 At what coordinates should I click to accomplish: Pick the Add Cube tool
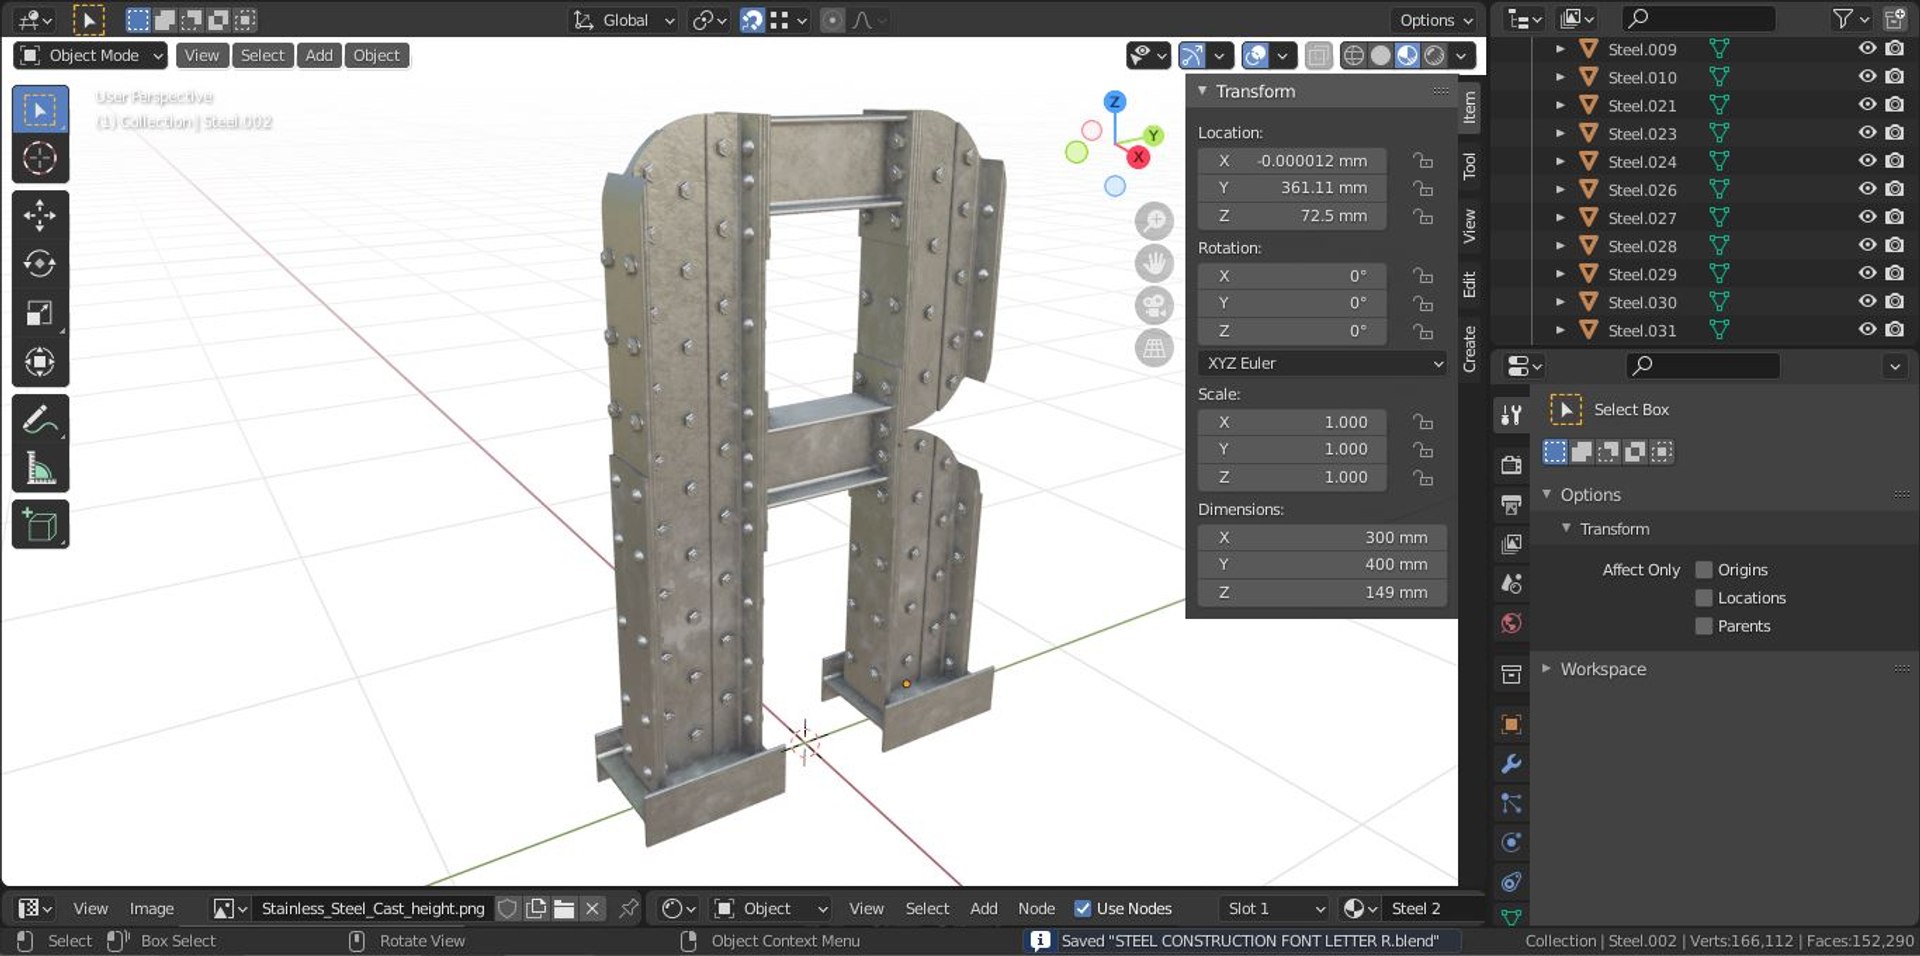[x=40, y=525]
